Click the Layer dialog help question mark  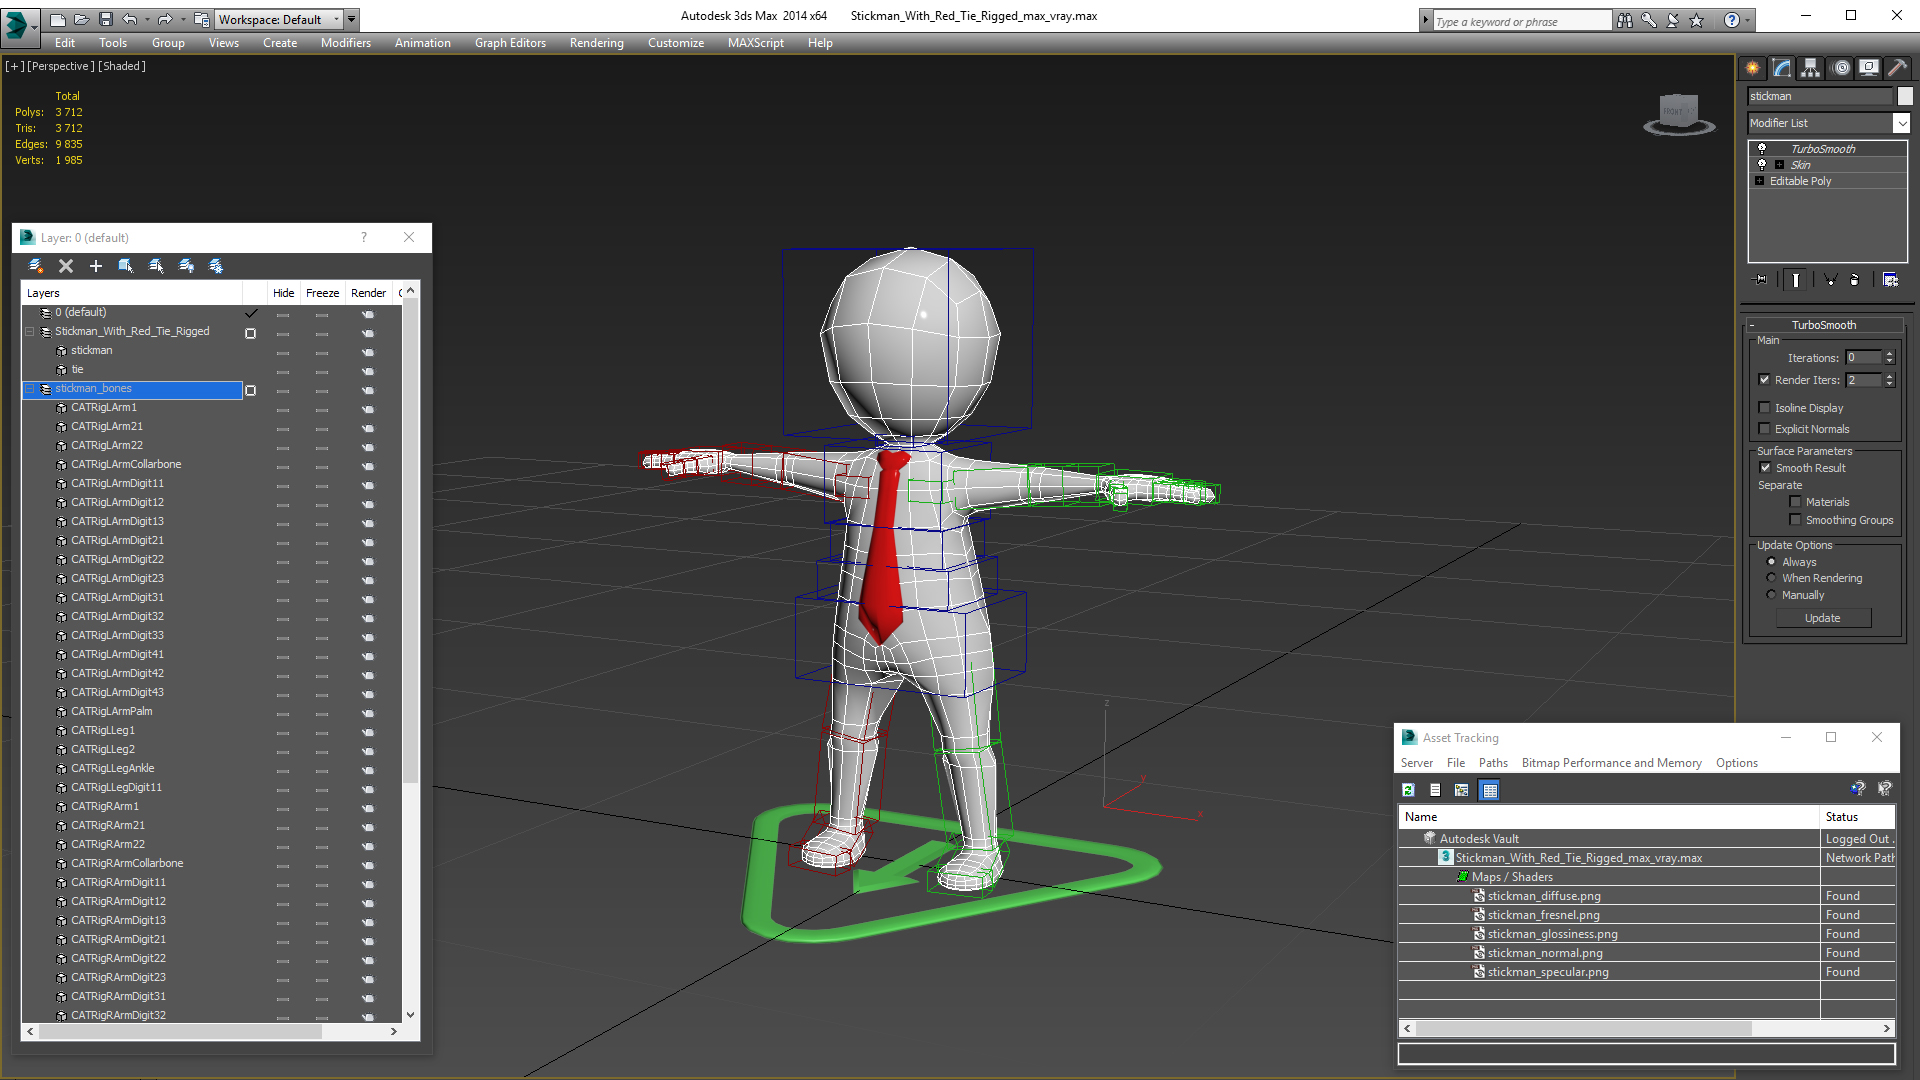pos(364,237)
